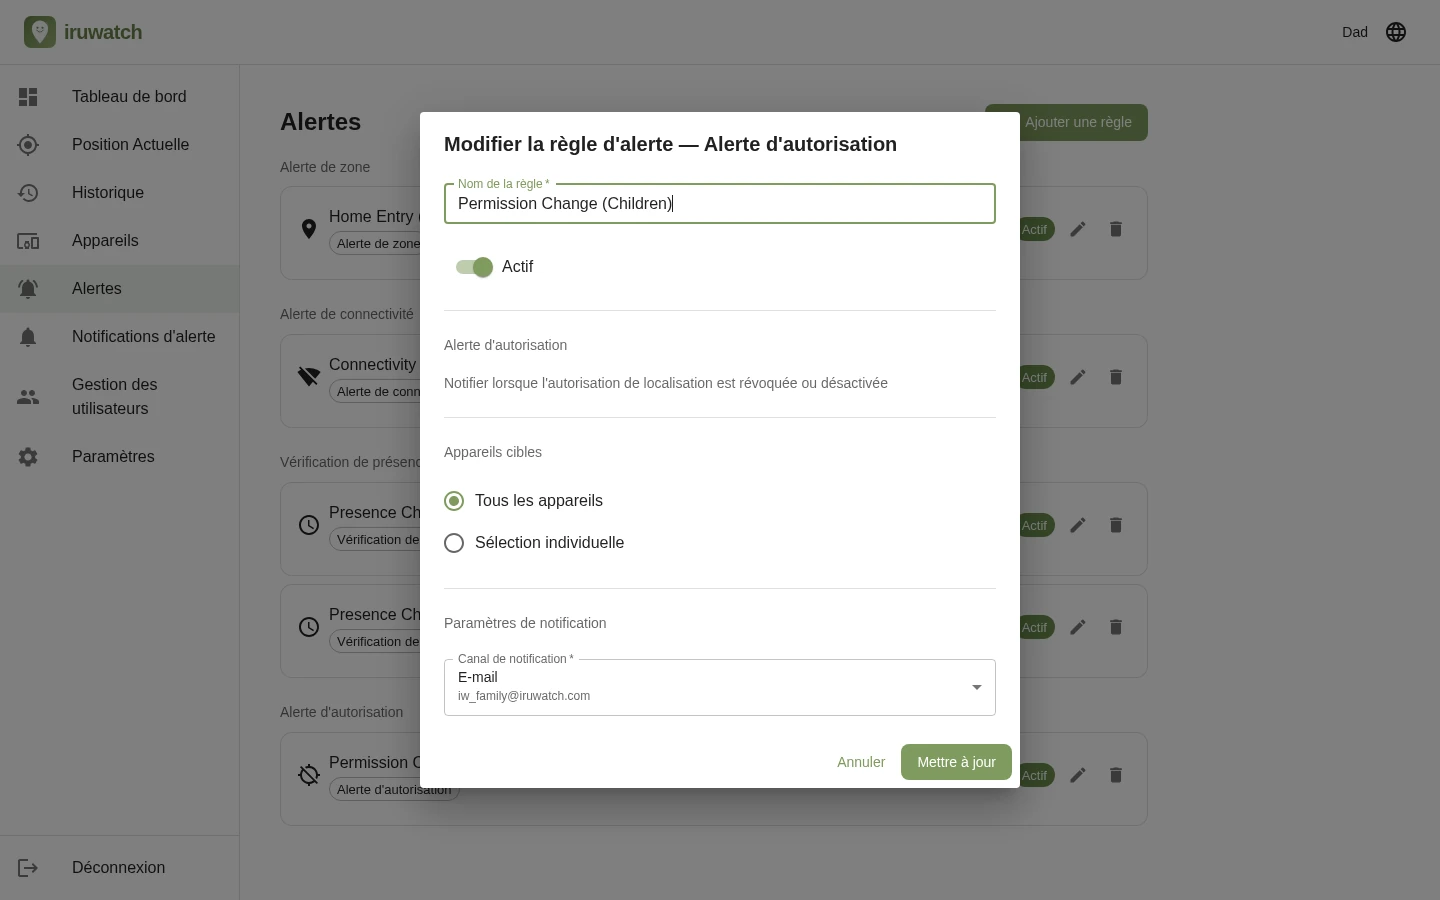Click the Position Actuelle target icon
The image size is (1440, 900).
tap(28, 145)
